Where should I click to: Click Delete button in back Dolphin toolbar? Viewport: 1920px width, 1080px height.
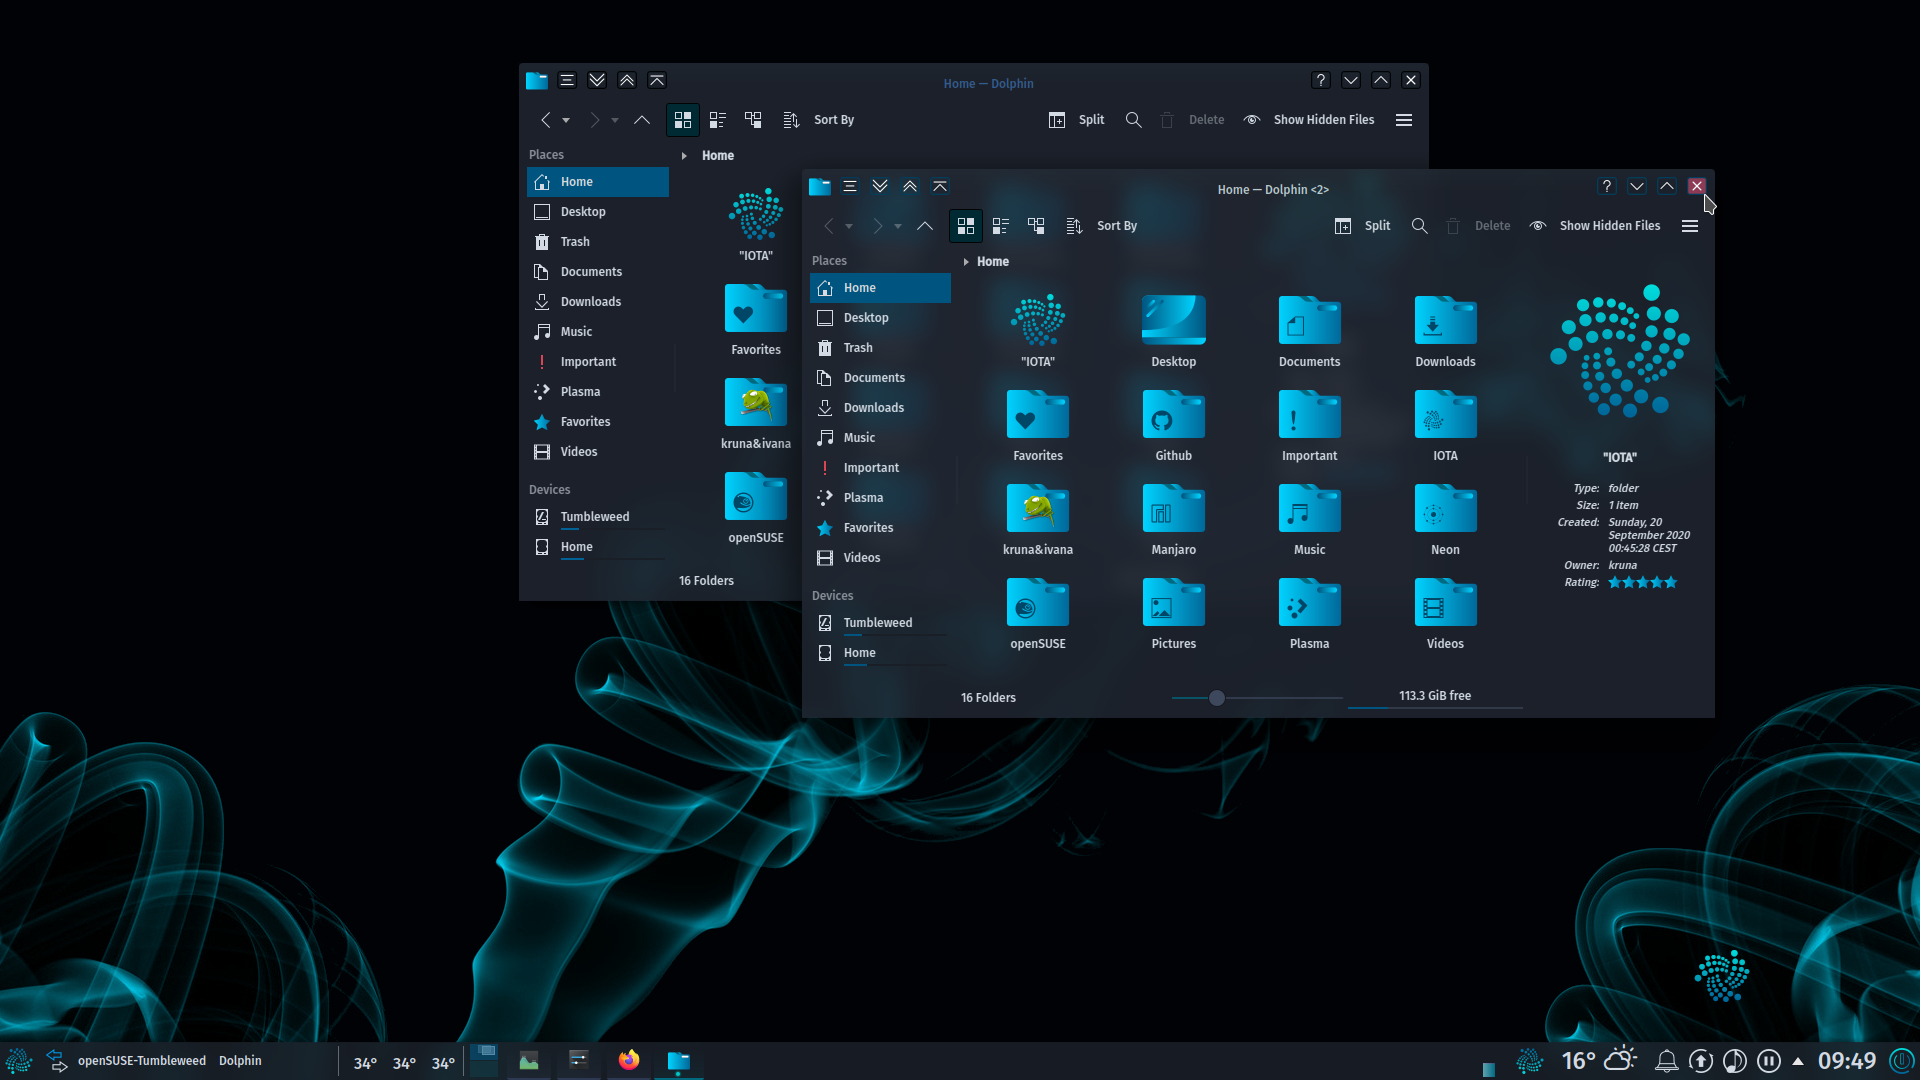1192,120
